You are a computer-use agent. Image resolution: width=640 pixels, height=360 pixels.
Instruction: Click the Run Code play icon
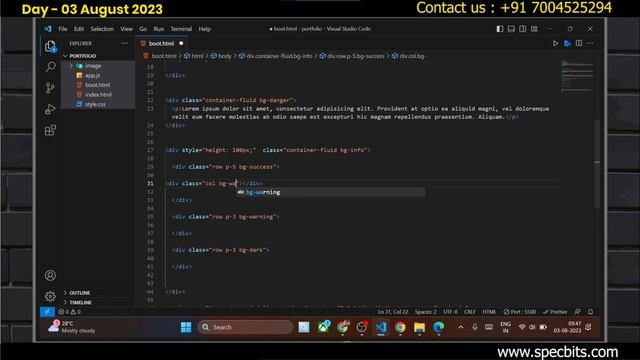coord(555,43)
